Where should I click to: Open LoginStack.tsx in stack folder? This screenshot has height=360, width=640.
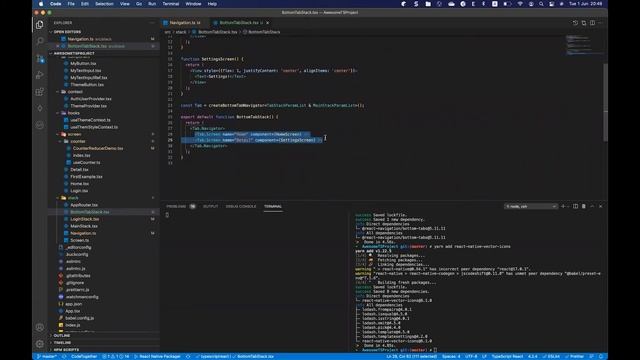pyautogui.click(x=84, y=219)
